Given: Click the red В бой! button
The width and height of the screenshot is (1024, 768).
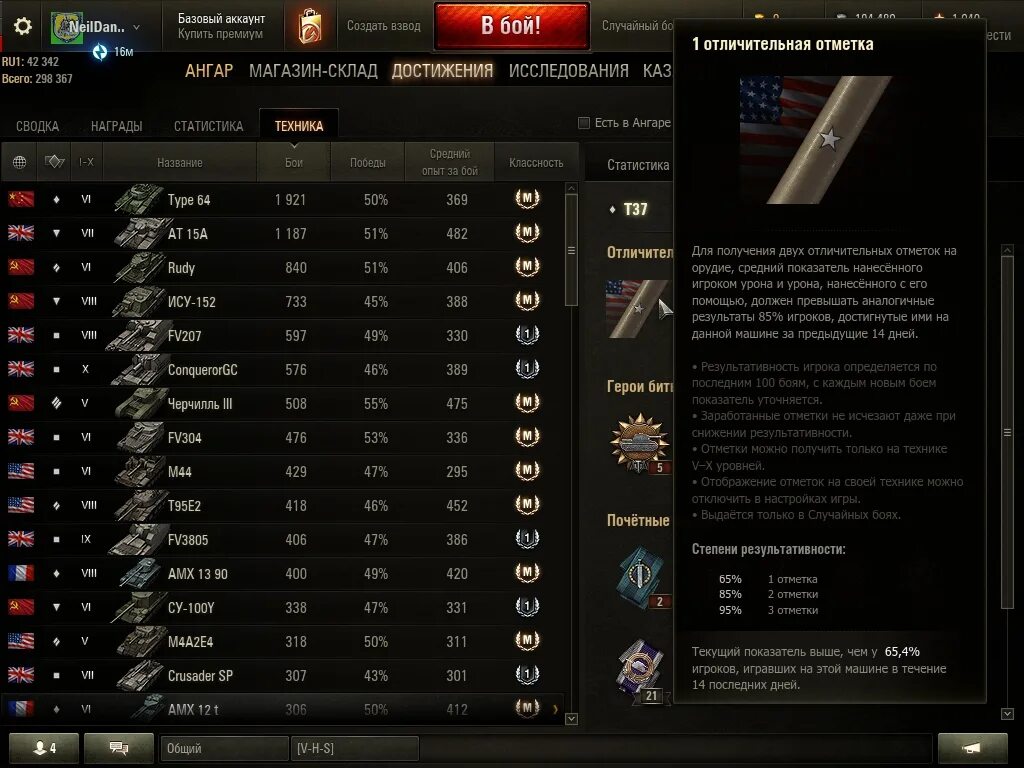Looking at the screenshot, I should [x=511, y=26].
